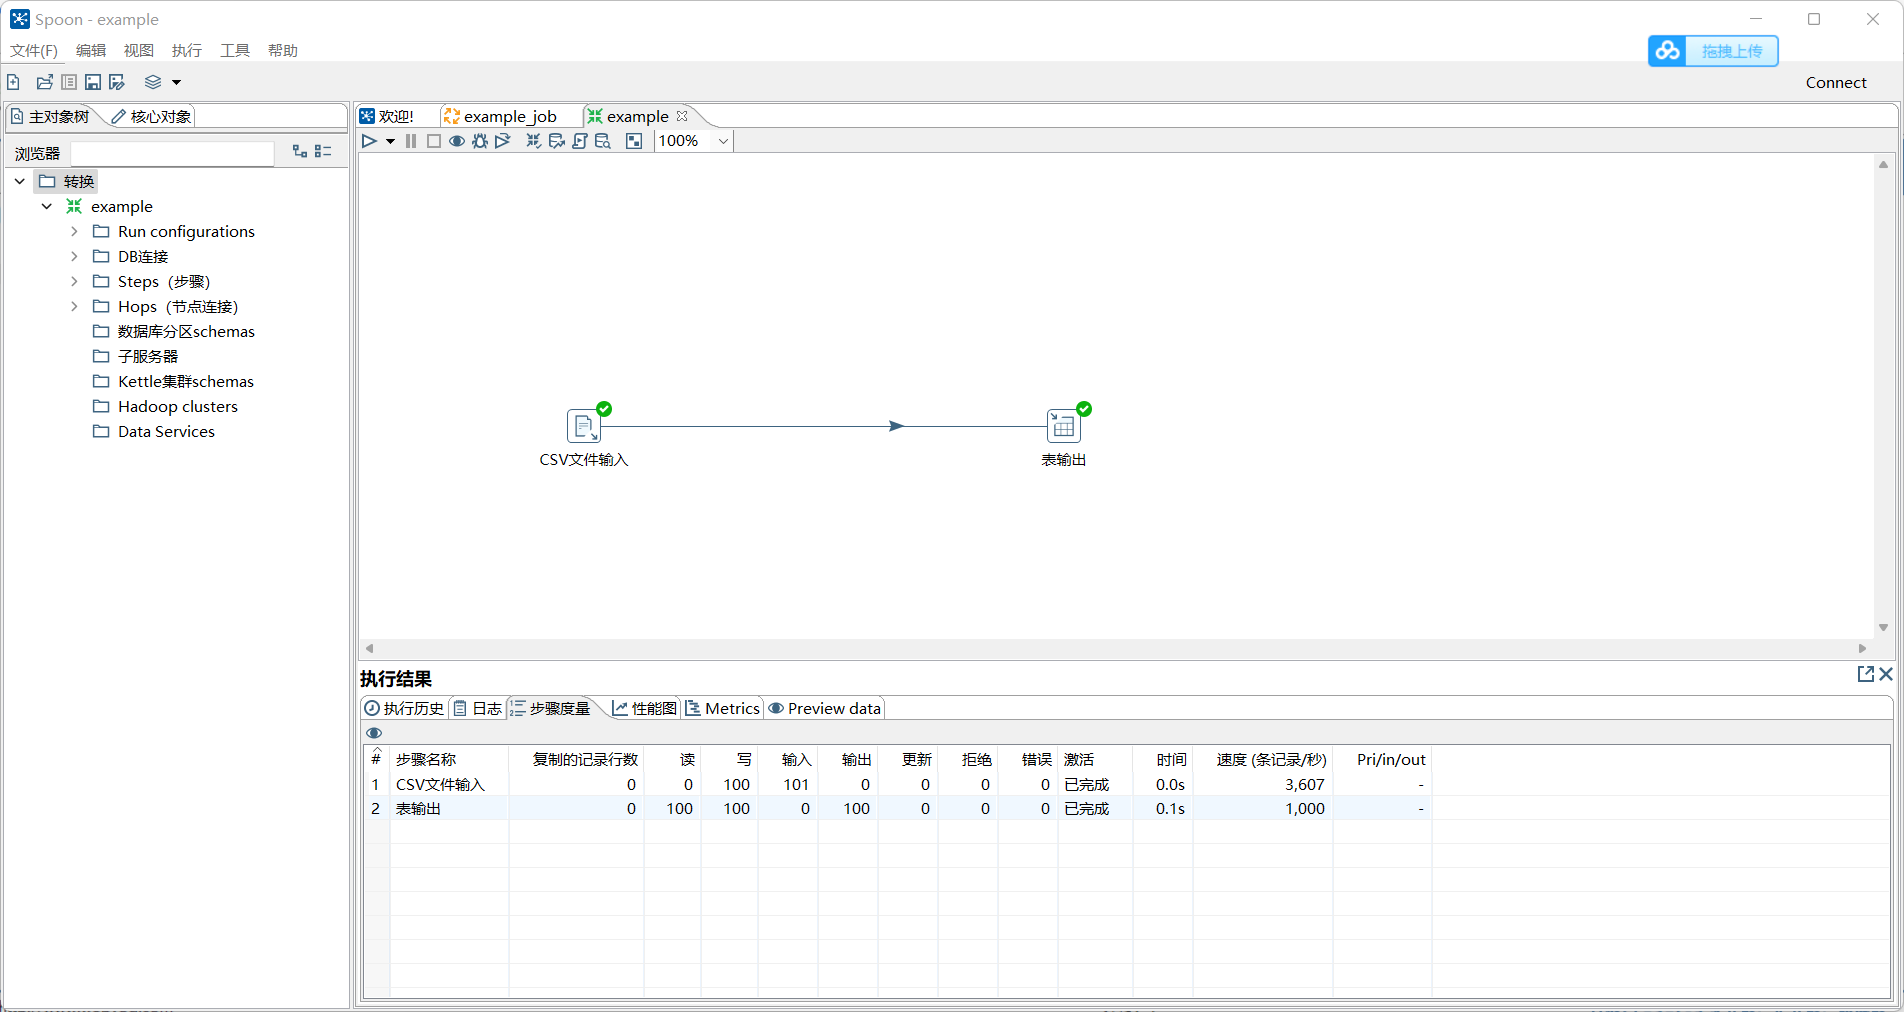Open the 工具 menu

pos(235,50)
